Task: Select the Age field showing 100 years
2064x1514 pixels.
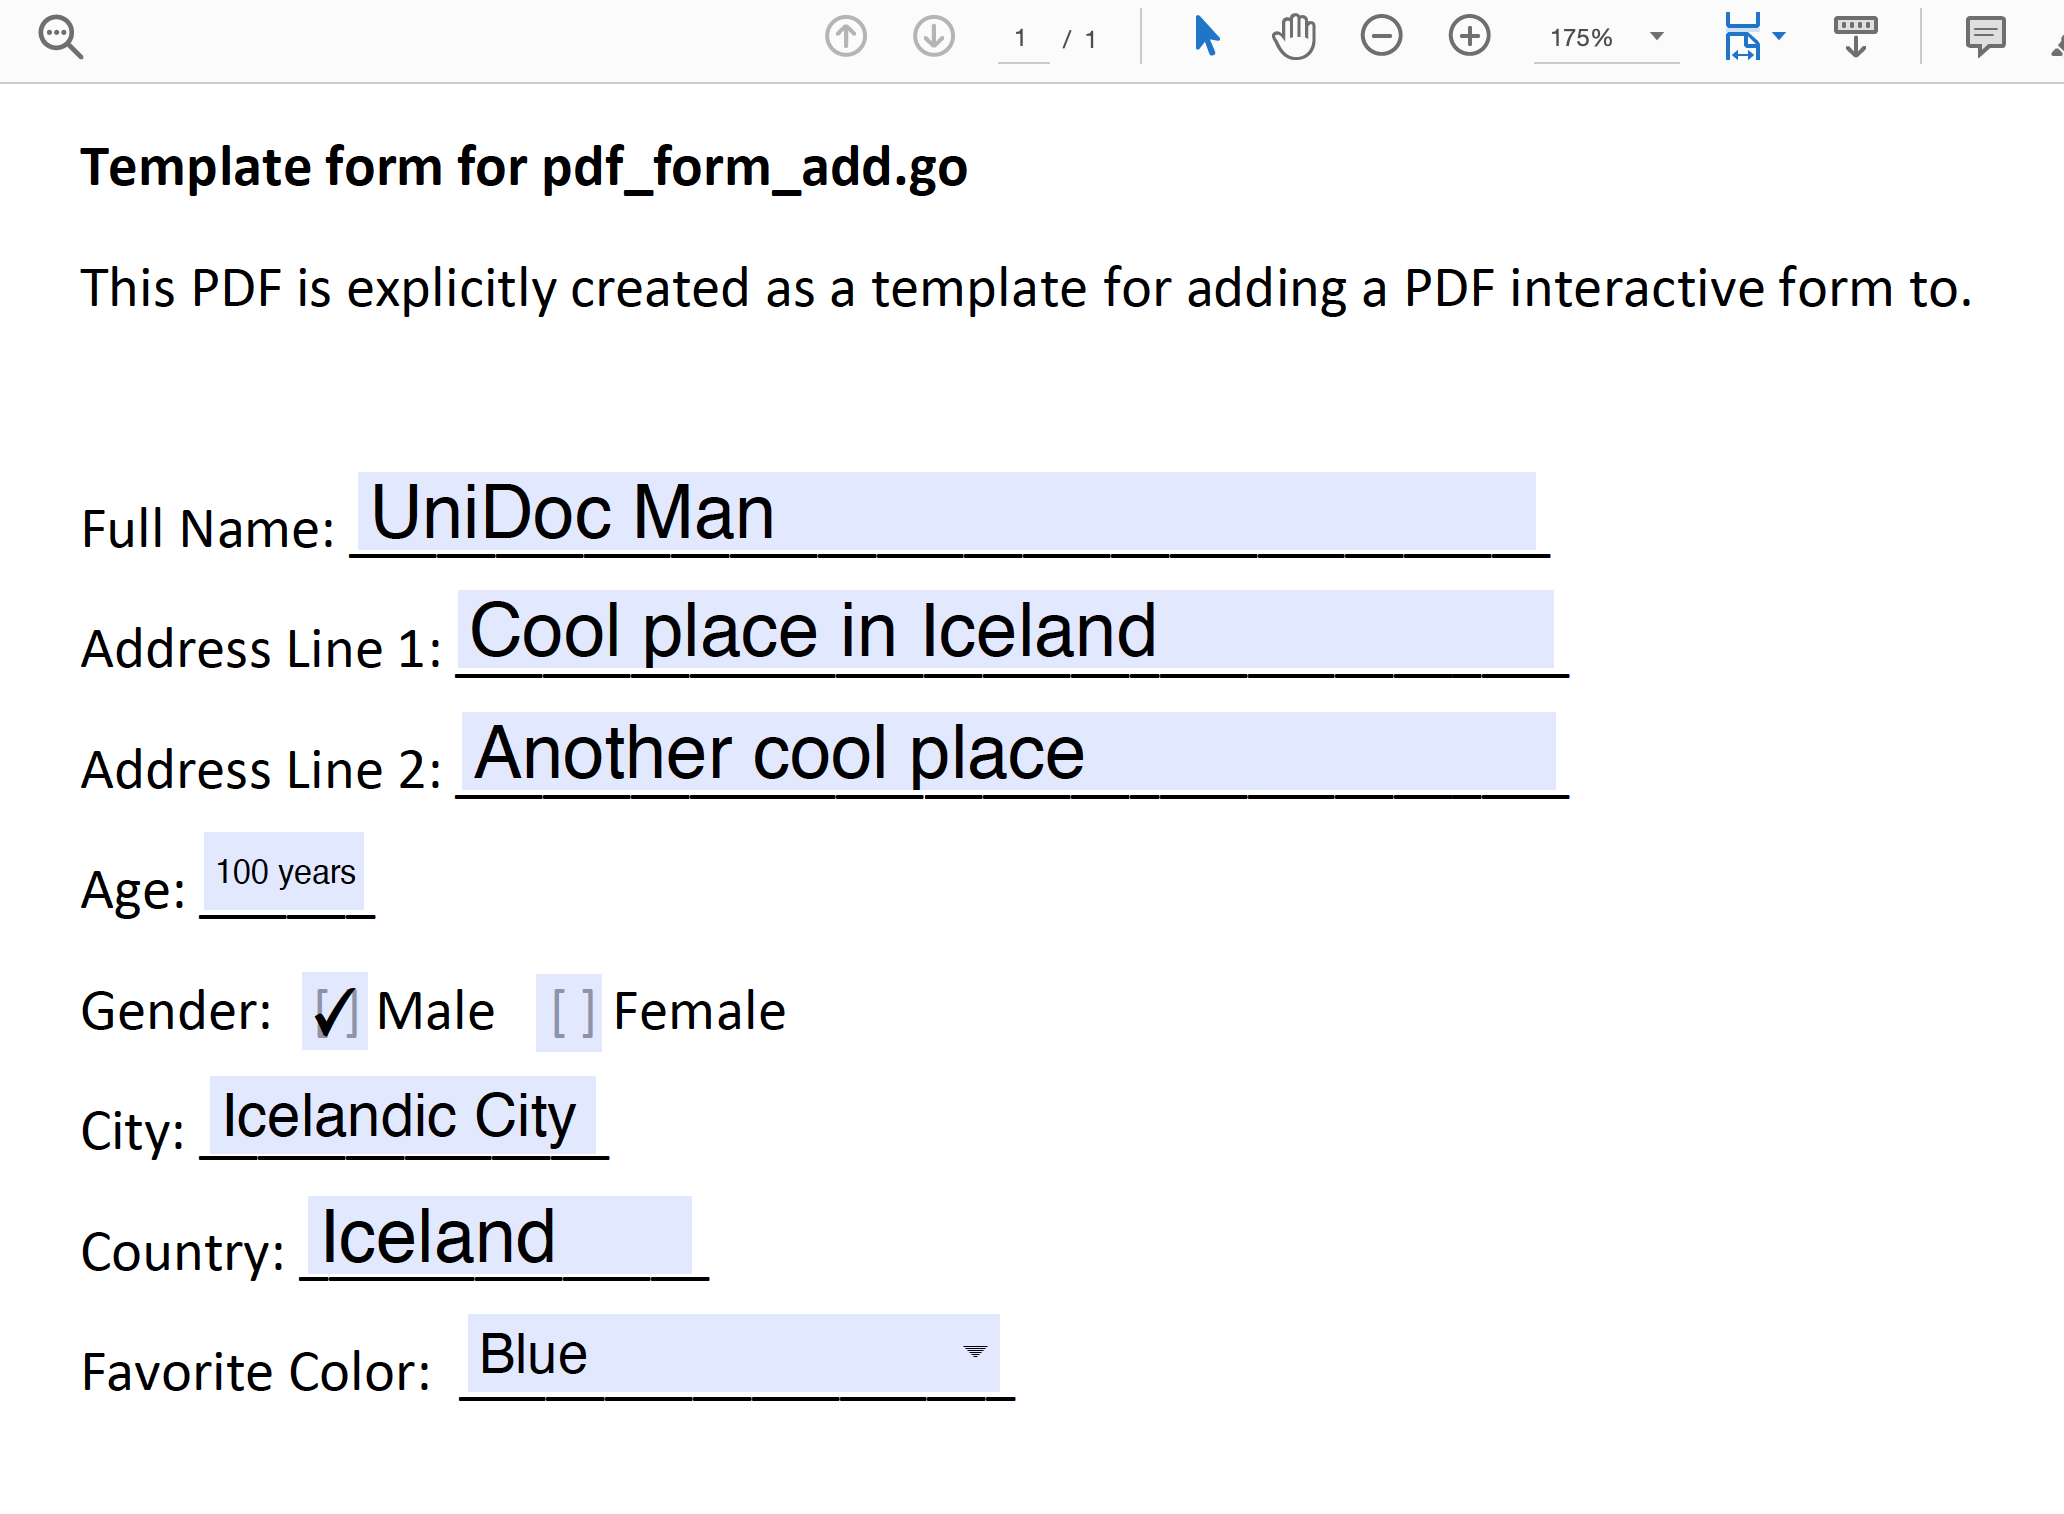Action: [284, 872]
